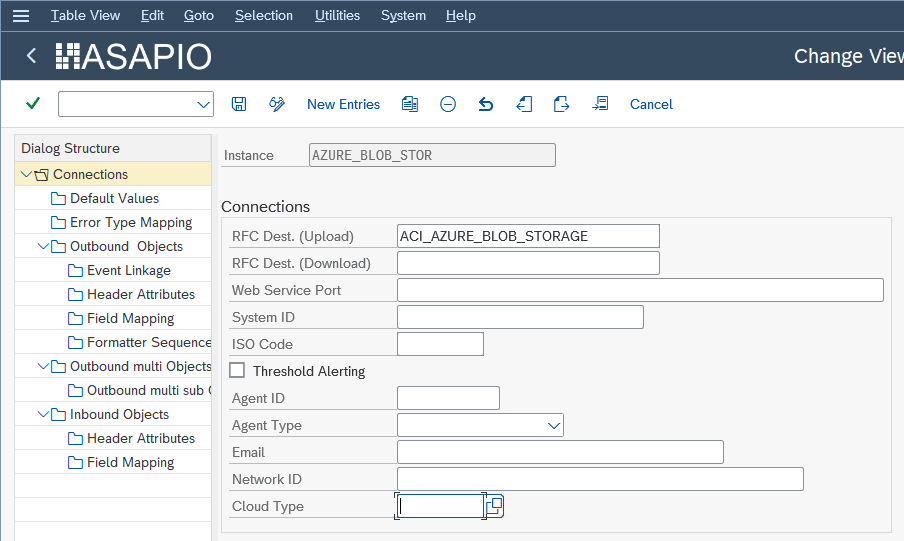Click the RFC Dest. (Upload) field

528,236
